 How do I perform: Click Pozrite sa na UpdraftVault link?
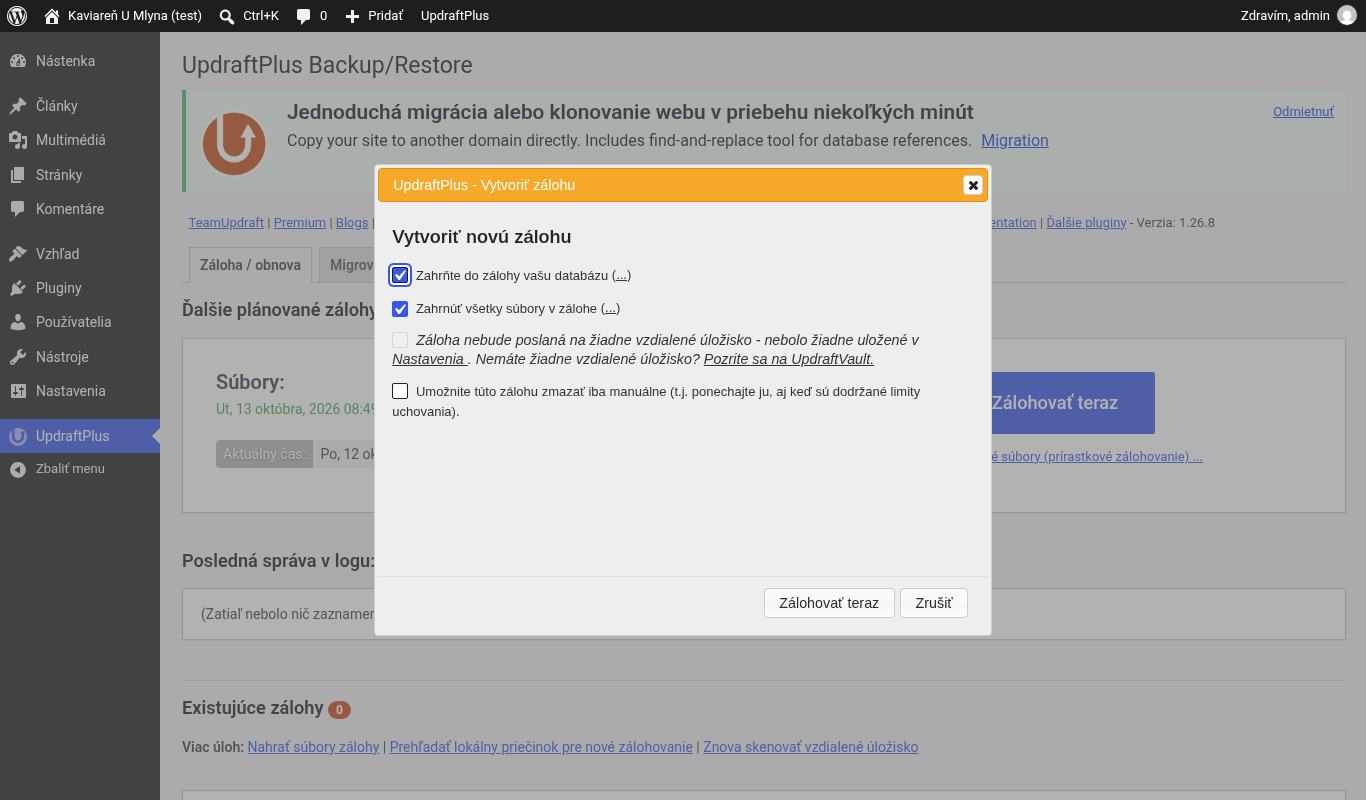pos(789,359)
